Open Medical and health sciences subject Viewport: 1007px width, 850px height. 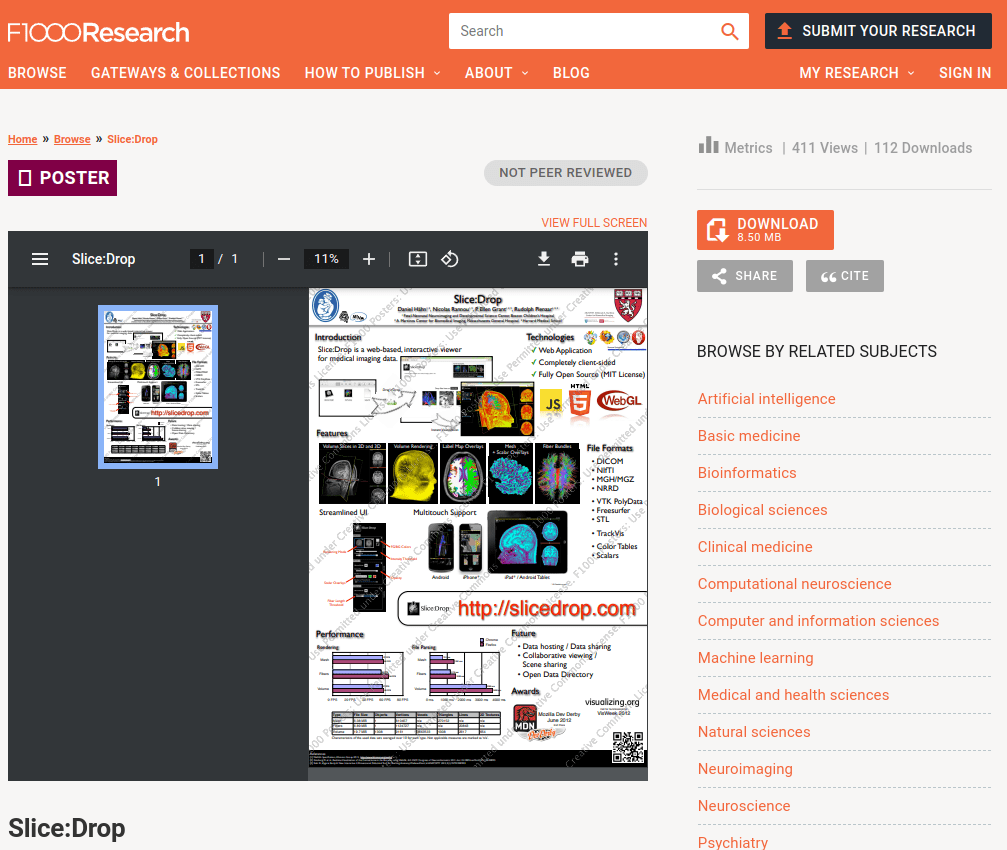(x=793, y=695)
